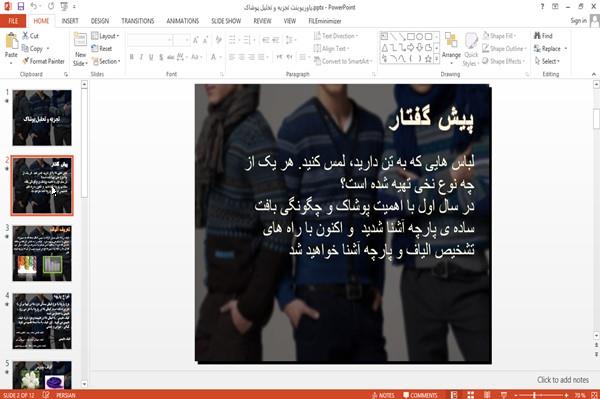Click to add notes area

(562, 380)
